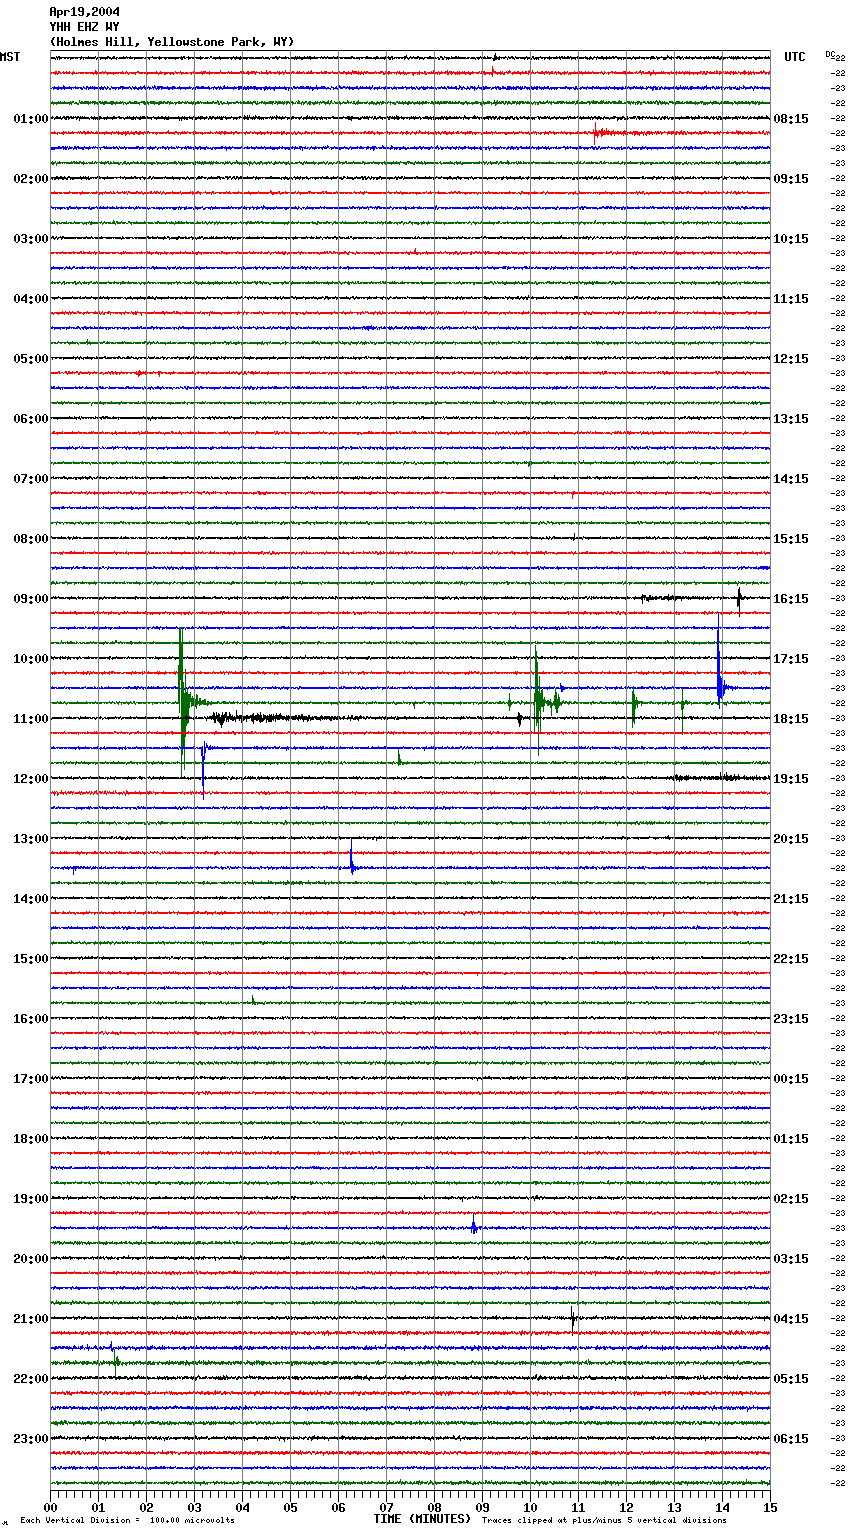The width and height of the screenshot is (850, 1534).
Task: Select the 09:00 MST row label
Action: point(30,599)
